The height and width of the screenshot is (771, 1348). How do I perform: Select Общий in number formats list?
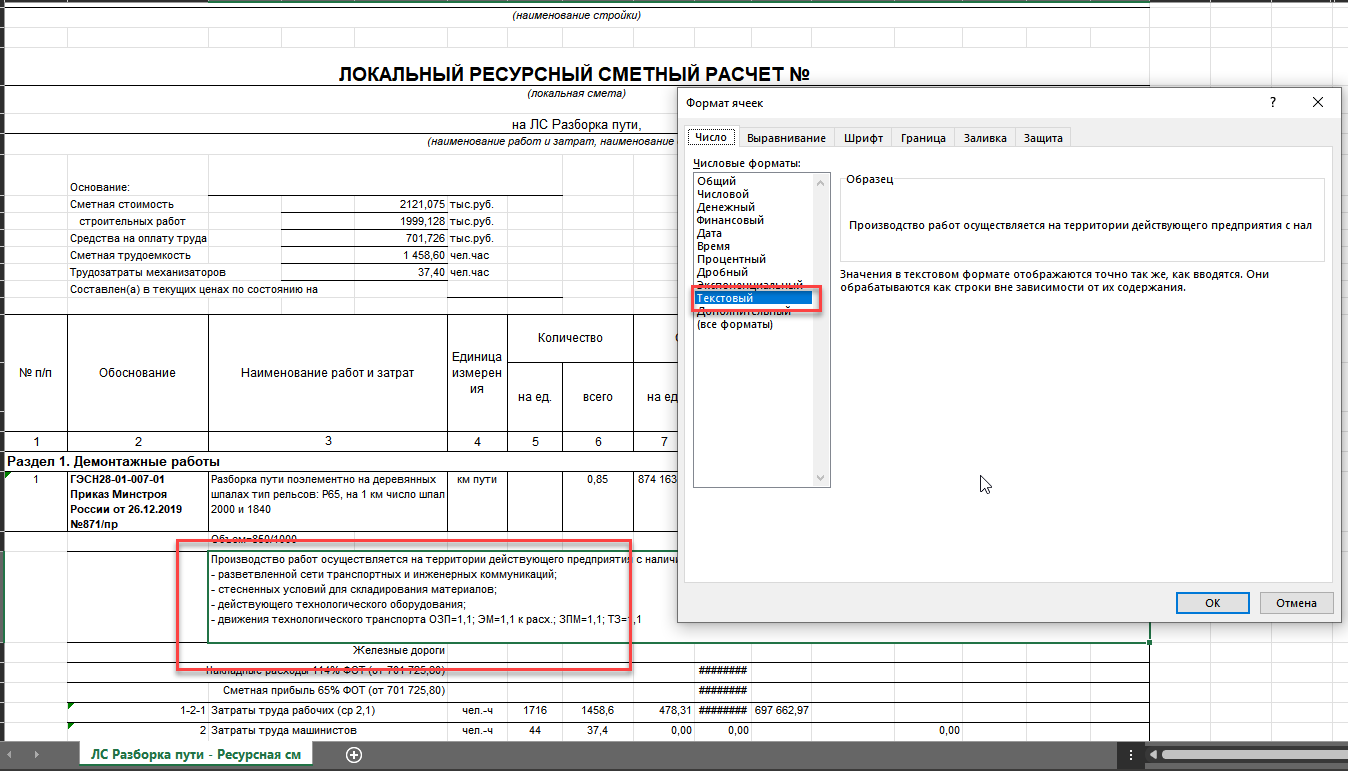[x=716, y=181]
